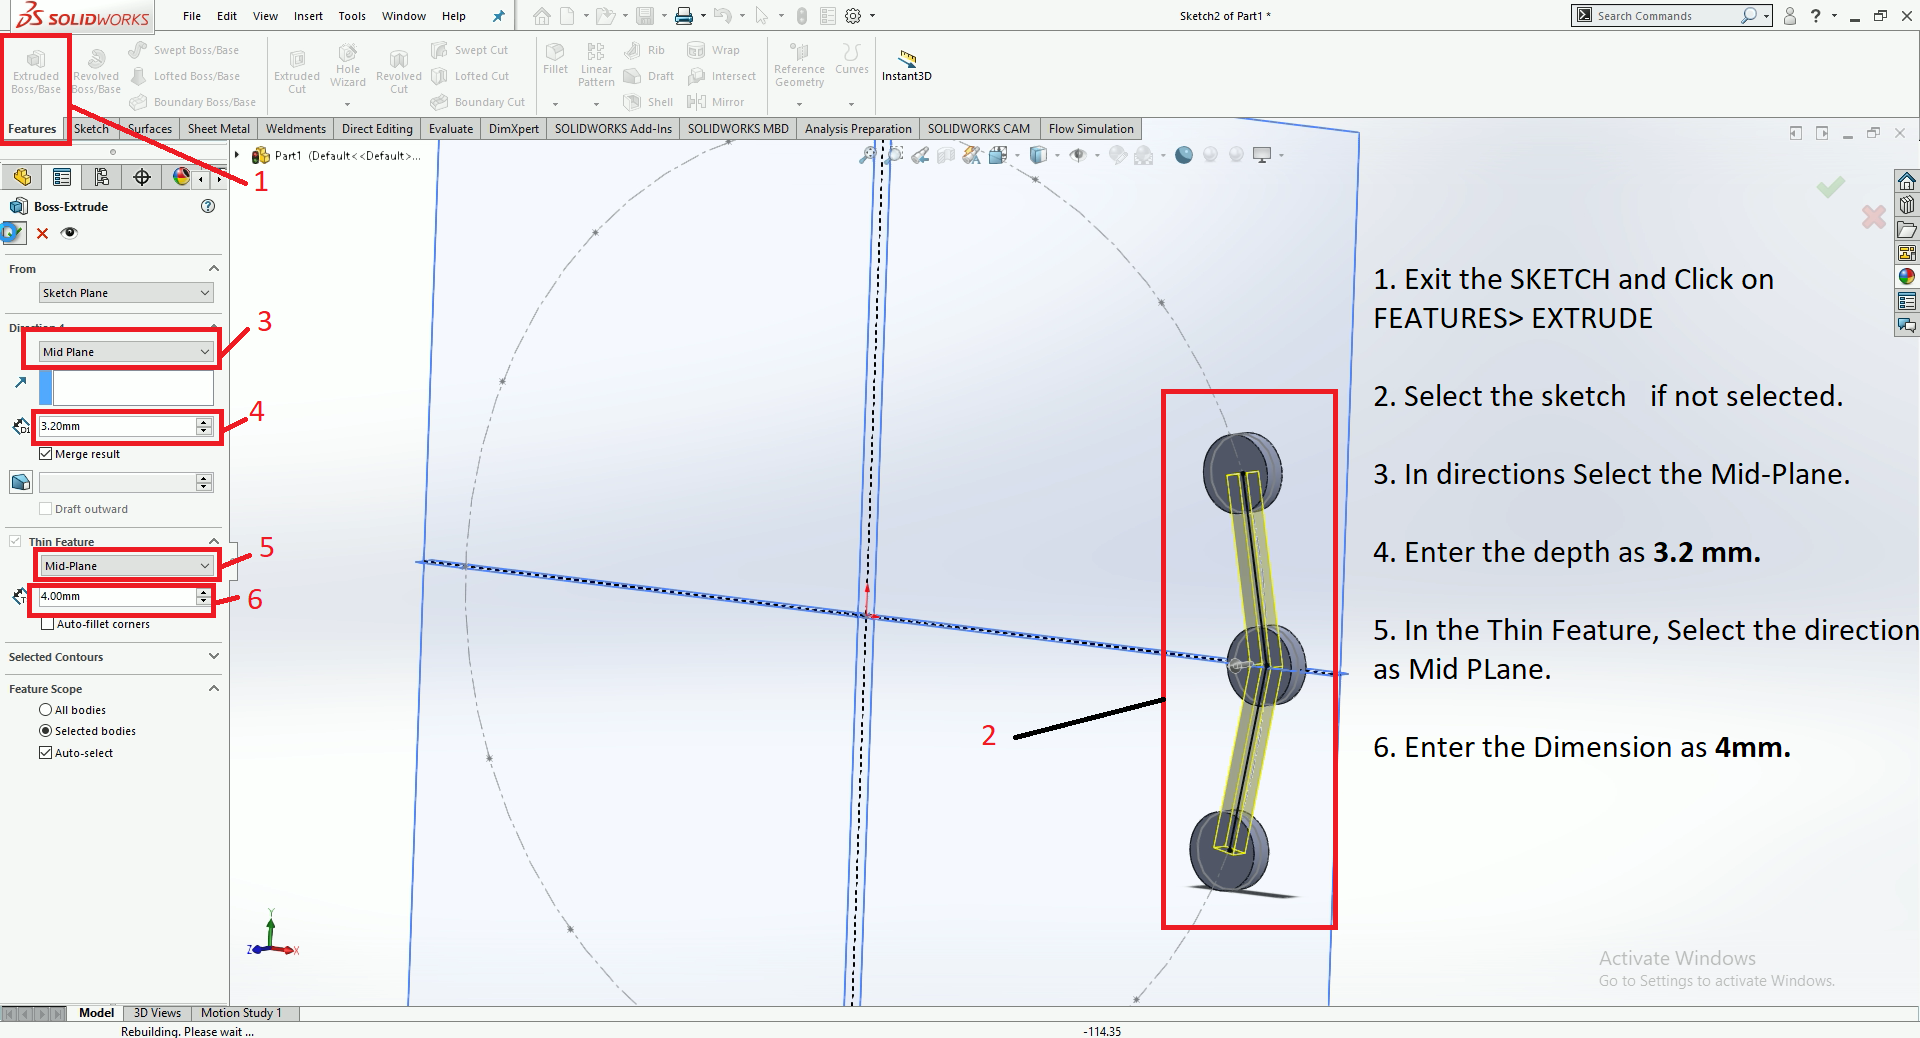Switch to FeatureManager design tree tab icon

tap(22, 177)
